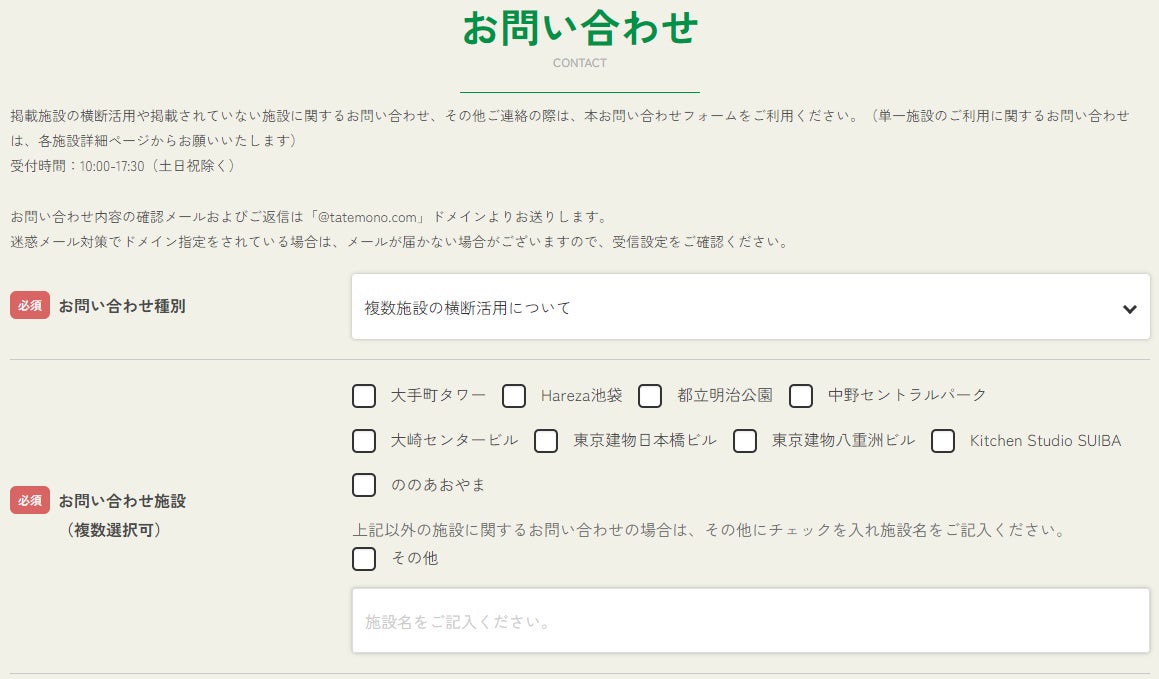Click the dropdown chevron arrow icon
This screenshot has width=1159, height=679.
point(1129,309)
